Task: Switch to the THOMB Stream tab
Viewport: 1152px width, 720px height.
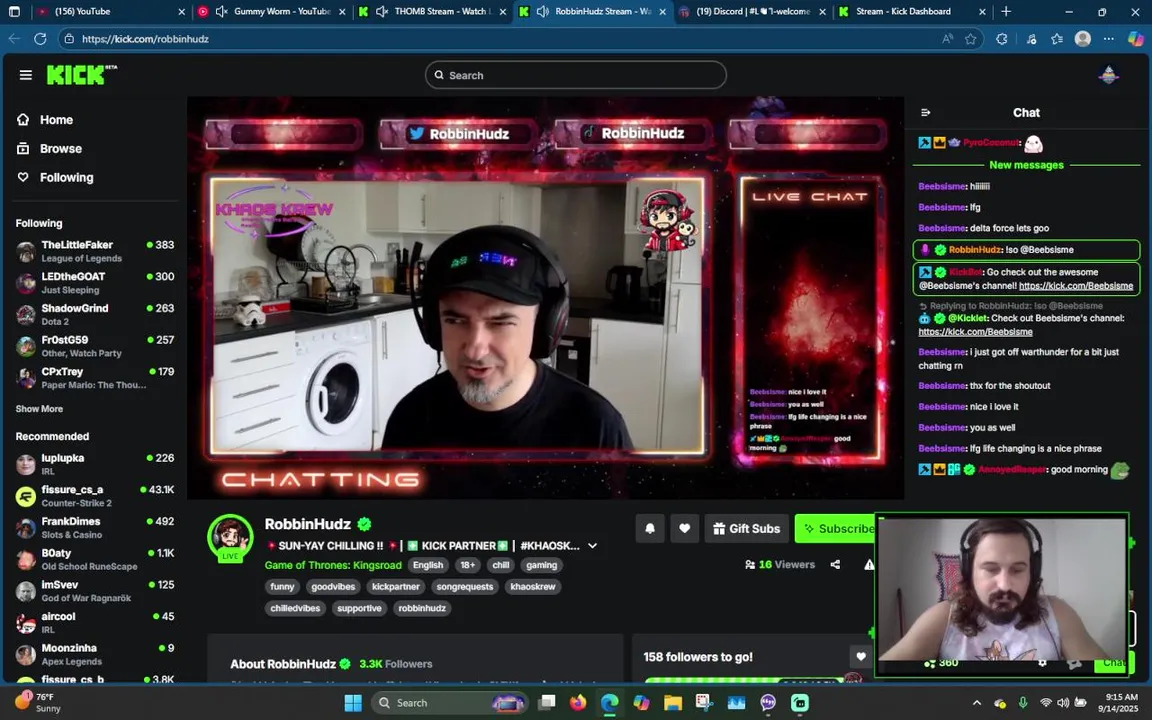Action: (x=432, y=12)
